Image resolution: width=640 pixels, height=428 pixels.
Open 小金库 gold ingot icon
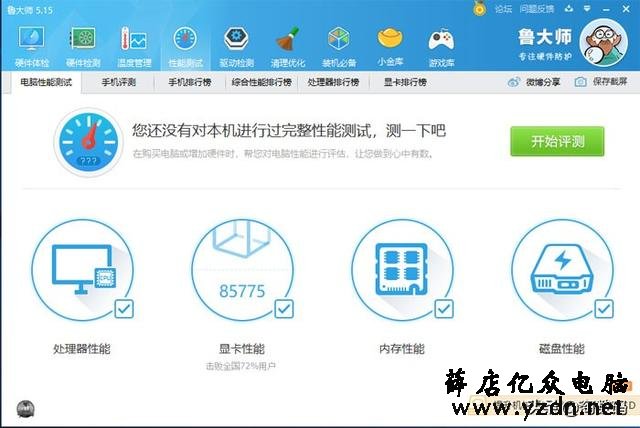click(390, 46)
